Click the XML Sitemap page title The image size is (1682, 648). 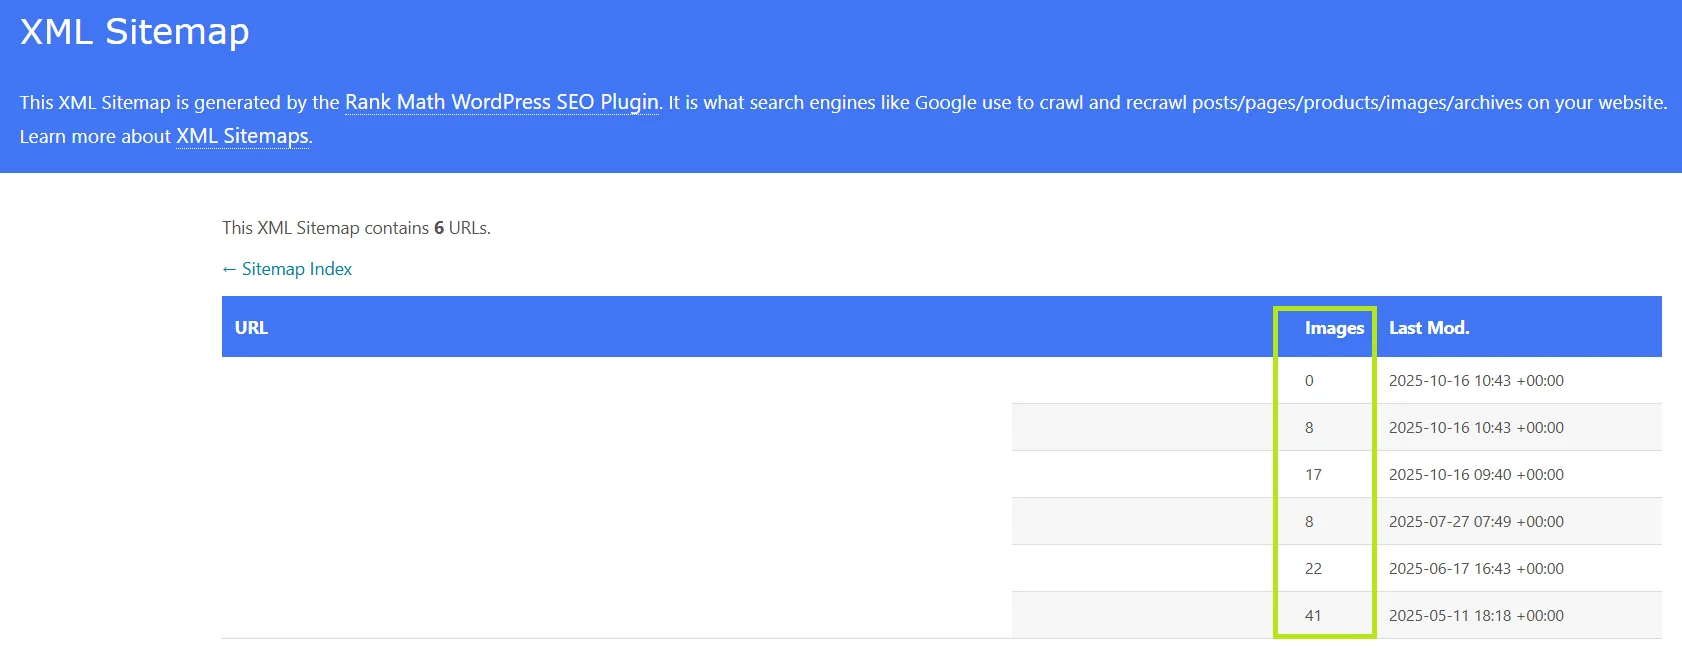(134, 31)
